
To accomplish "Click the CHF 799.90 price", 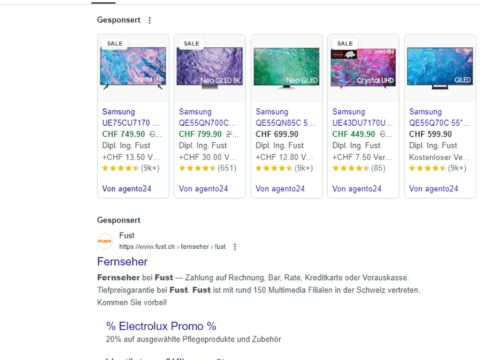I will [x=200, y=134].
